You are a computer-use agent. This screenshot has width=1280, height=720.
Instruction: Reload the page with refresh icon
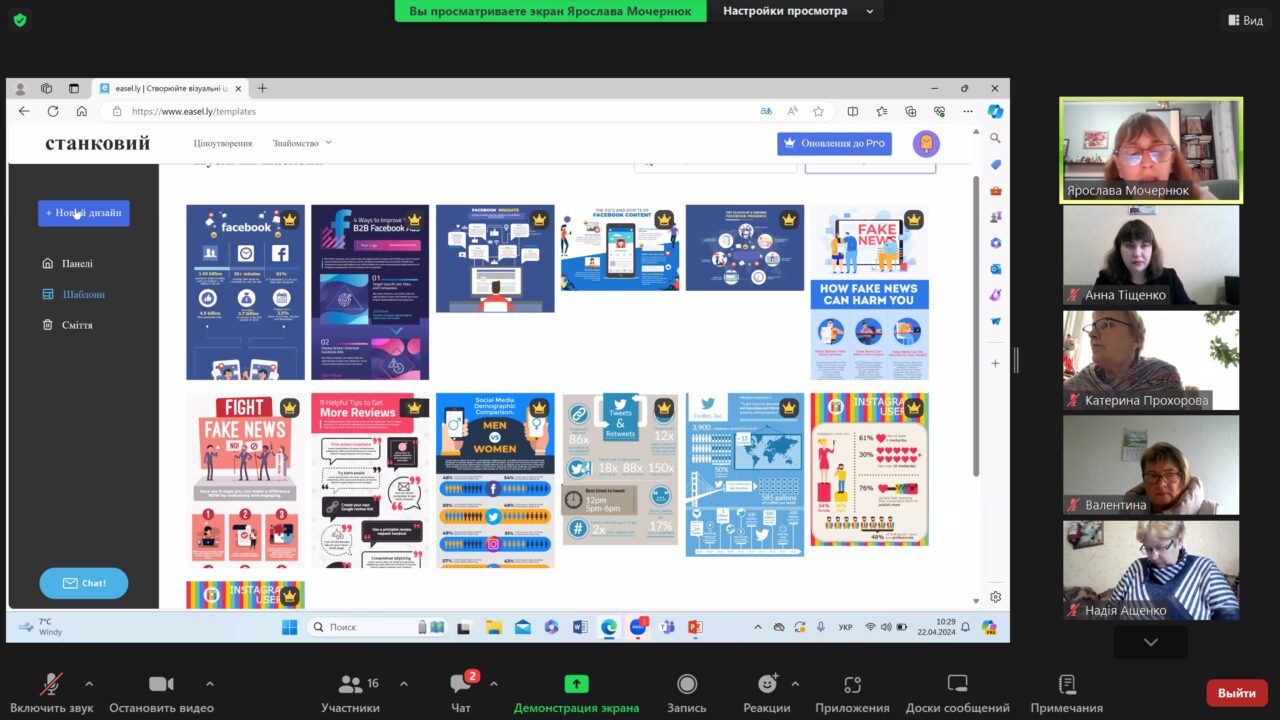pos(53,111)
